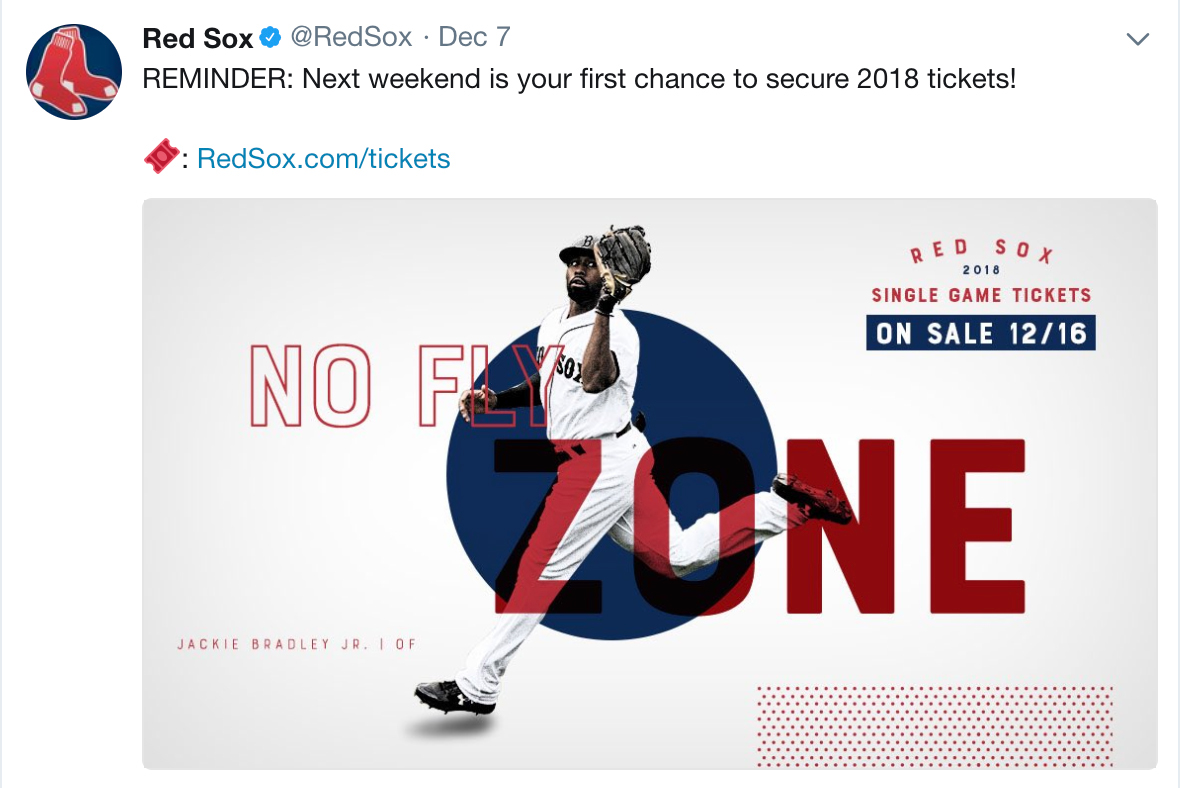This screenshot has width=1180, height=788.
Task: Click the ON SALE 12/16 banner
Action: (x=981, y=333)
